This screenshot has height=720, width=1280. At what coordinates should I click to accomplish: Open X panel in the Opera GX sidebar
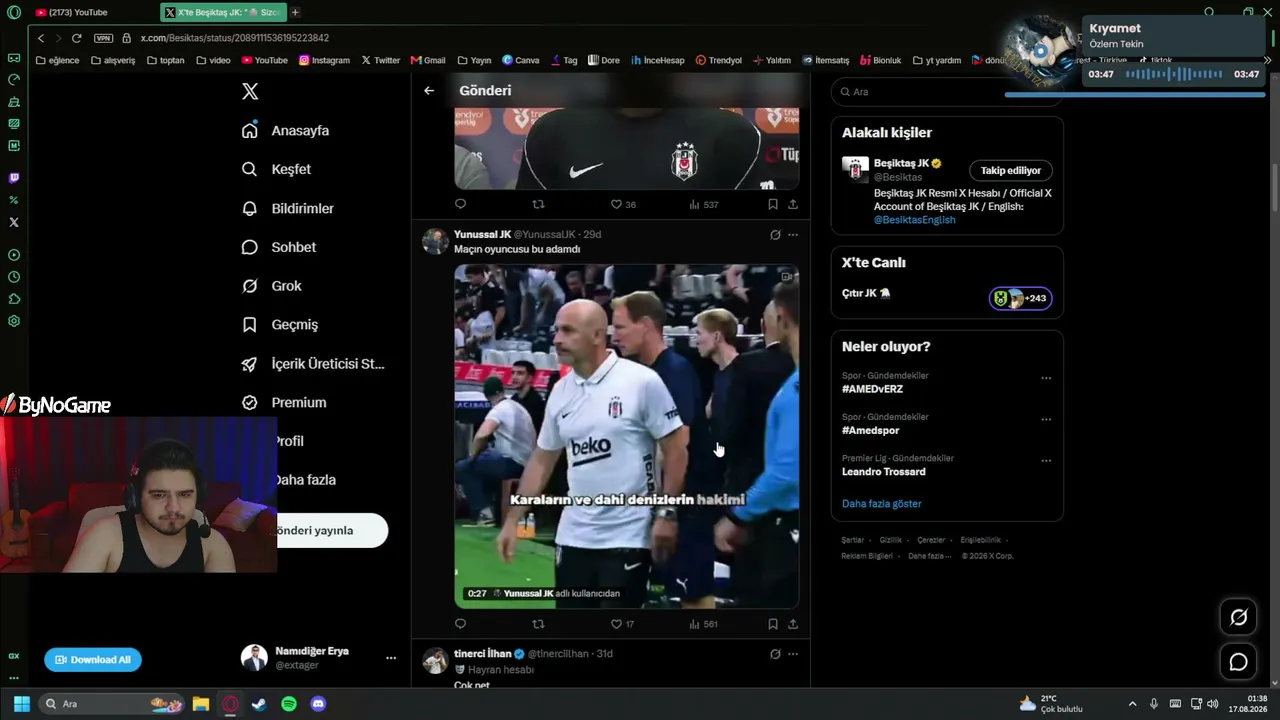(x=14, y=222)
